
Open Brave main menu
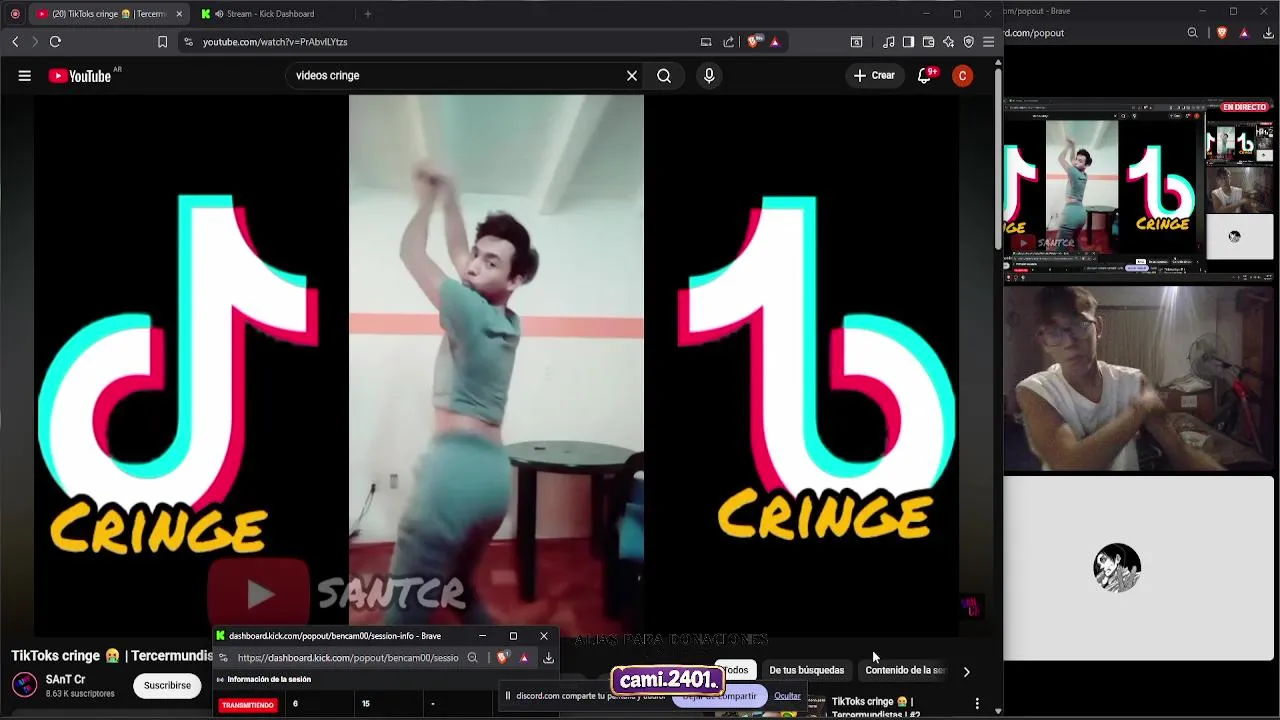point(988,42)
